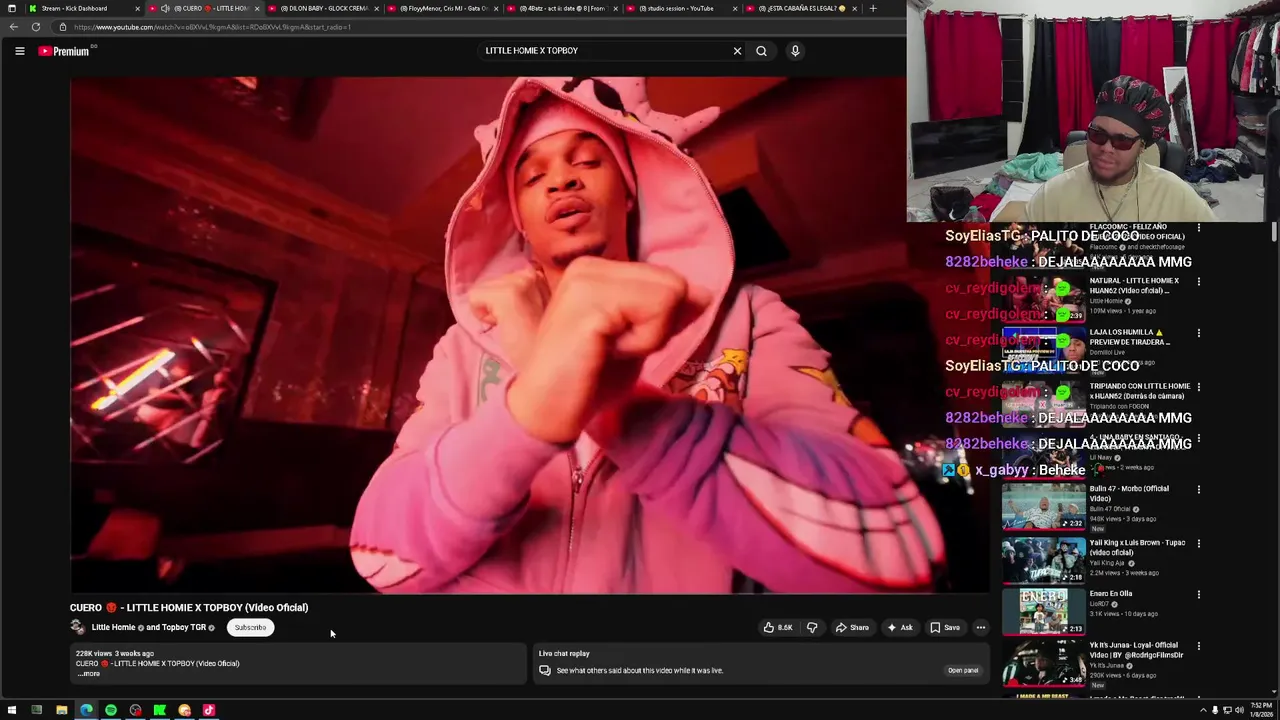The height and width of the screenshot is (720, 1280).
Task: Run search with the magnifier icon
Action: point(761,51)
